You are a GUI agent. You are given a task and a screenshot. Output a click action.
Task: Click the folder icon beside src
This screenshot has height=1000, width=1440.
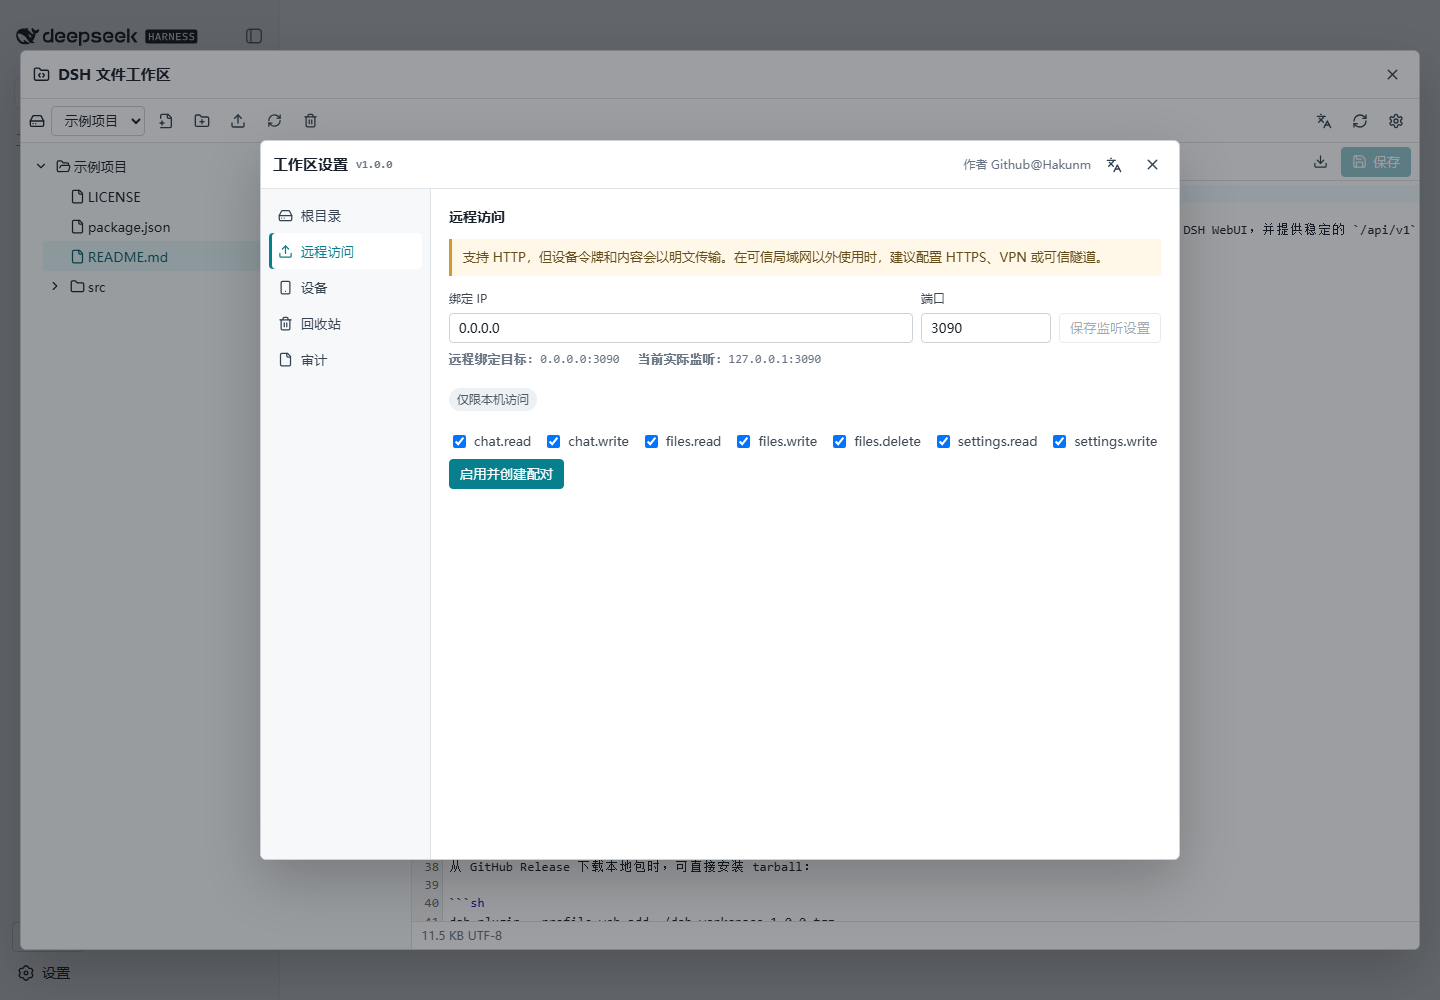click(x=77, y=287)
